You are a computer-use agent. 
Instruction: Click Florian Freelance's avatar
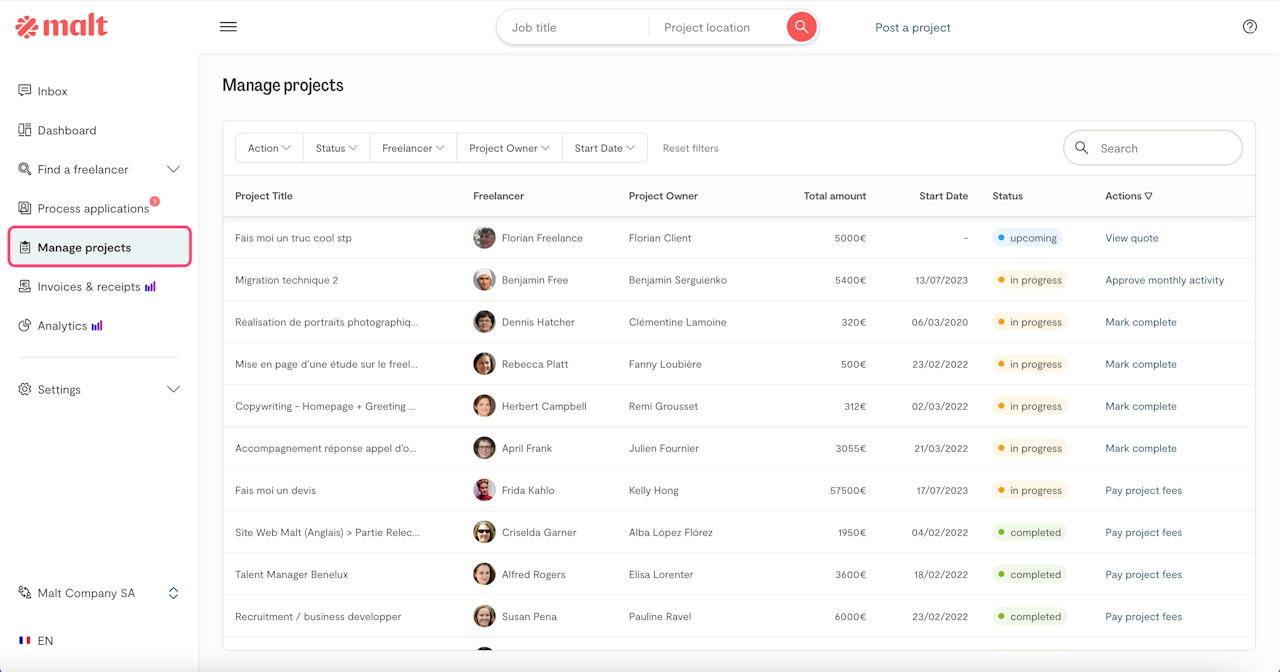484,238
